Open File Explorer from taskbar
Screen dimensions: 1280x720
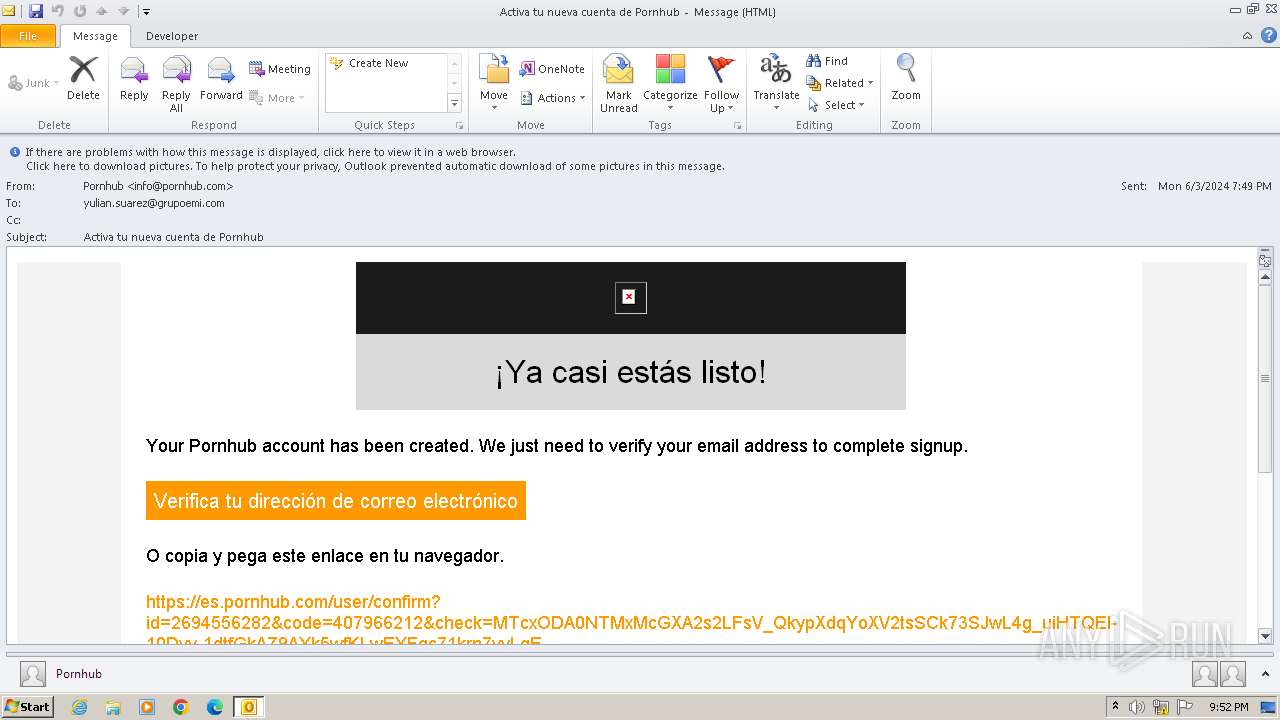coord(113,707)
